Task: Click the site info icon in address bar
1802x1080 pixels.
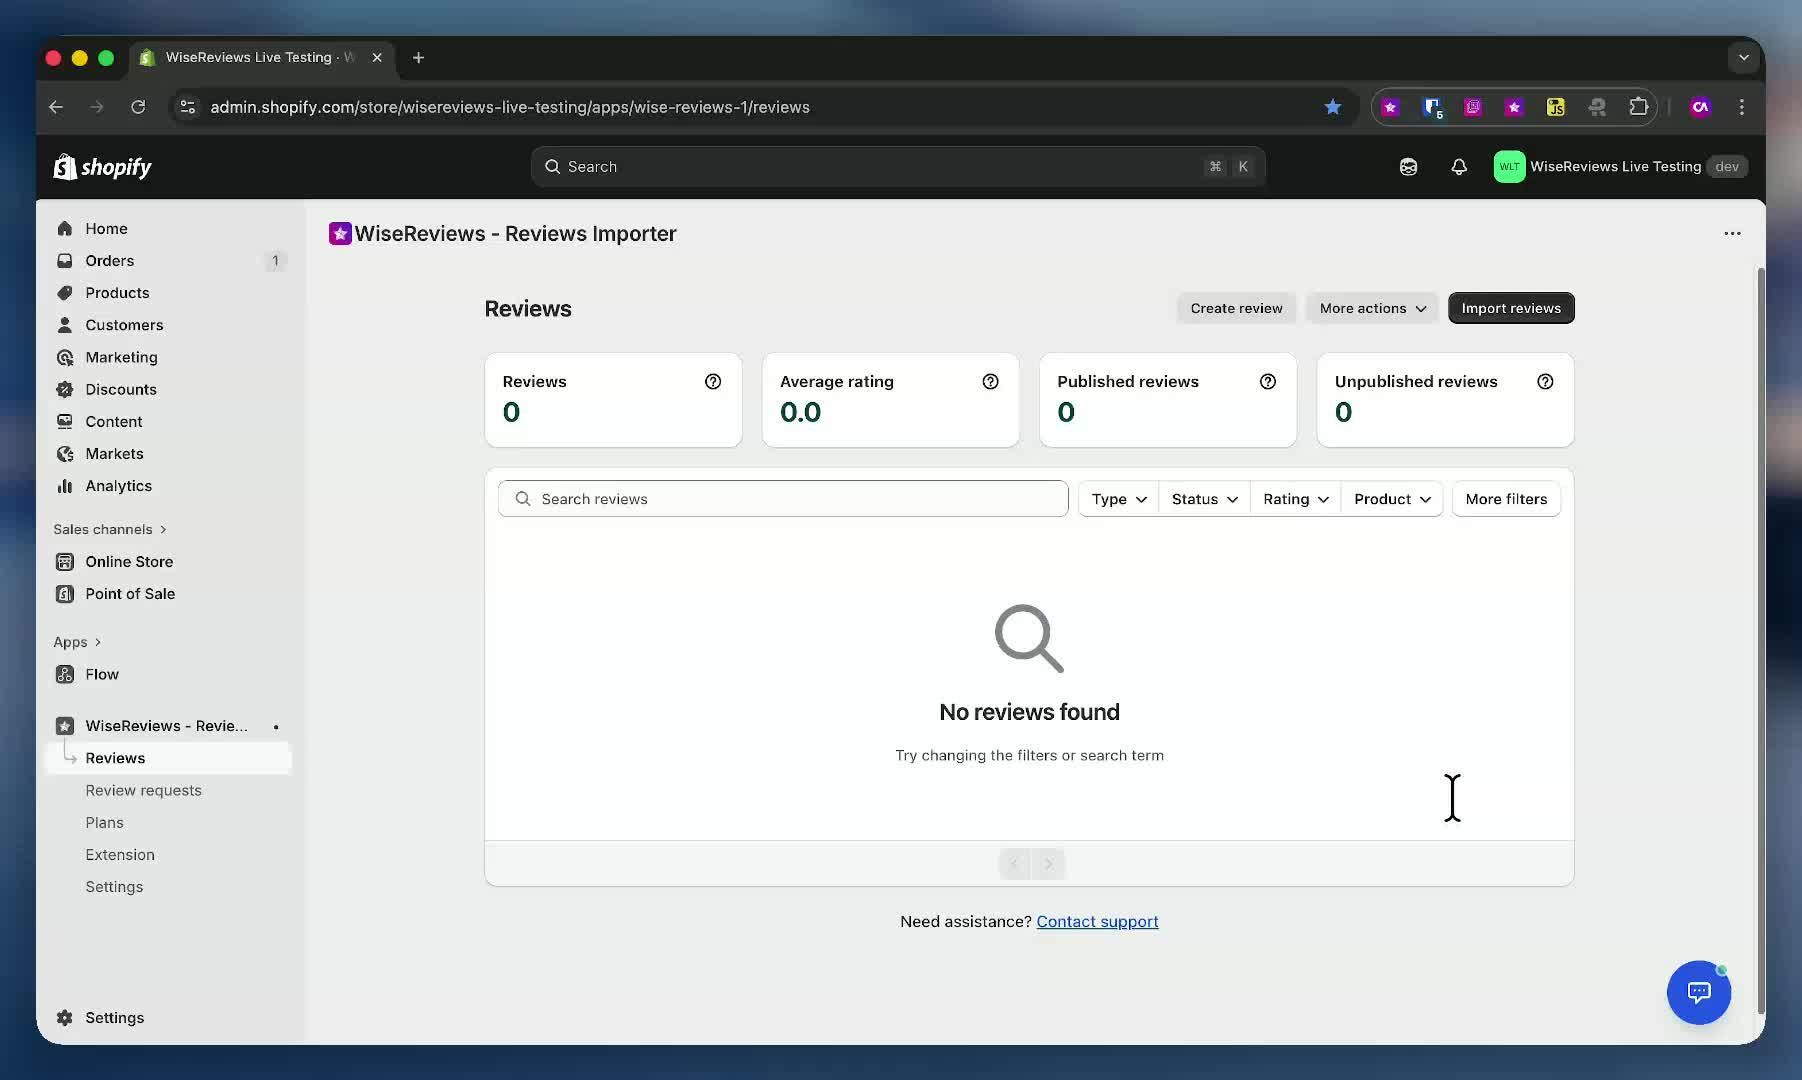Action: (187, 107)
